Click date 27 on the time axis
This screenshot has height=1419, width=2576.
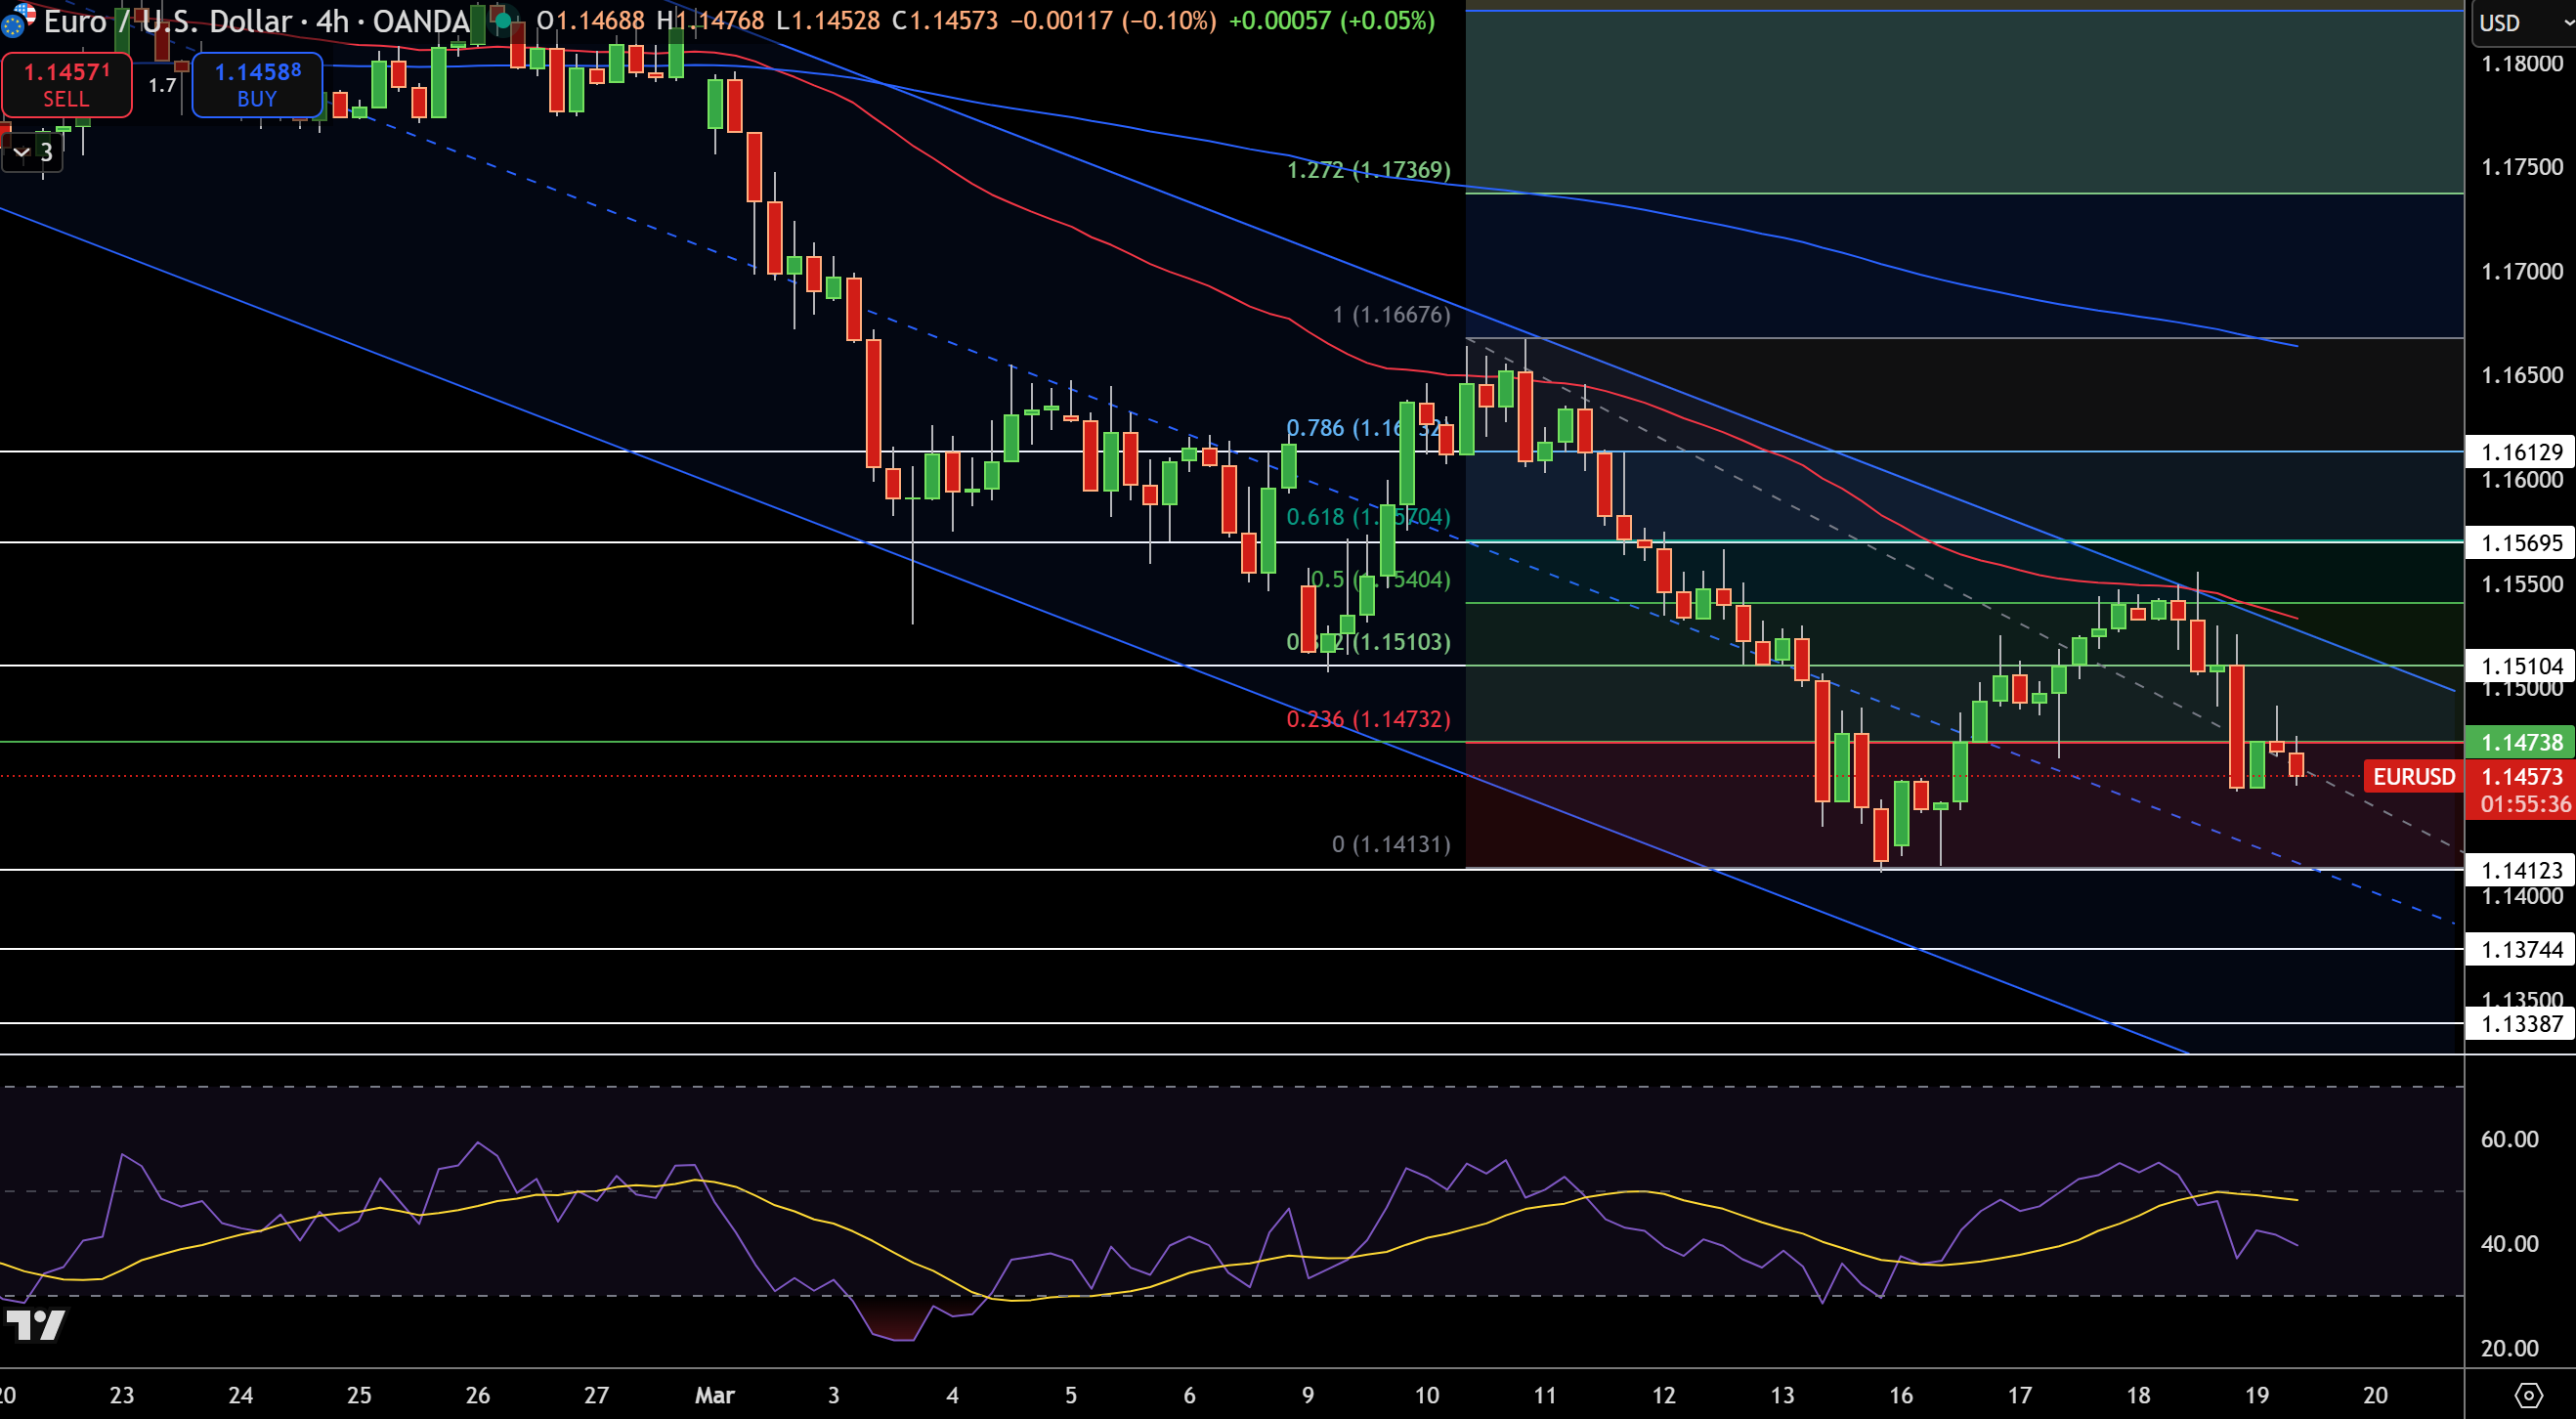[596, 1395]
